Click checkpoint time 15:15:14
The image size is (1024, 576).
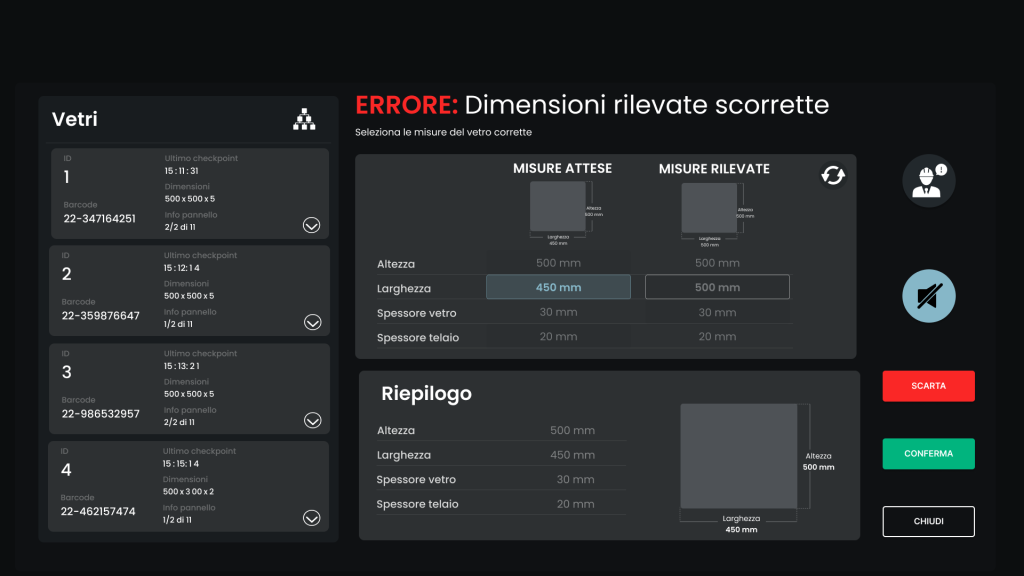tap(181, 464)
